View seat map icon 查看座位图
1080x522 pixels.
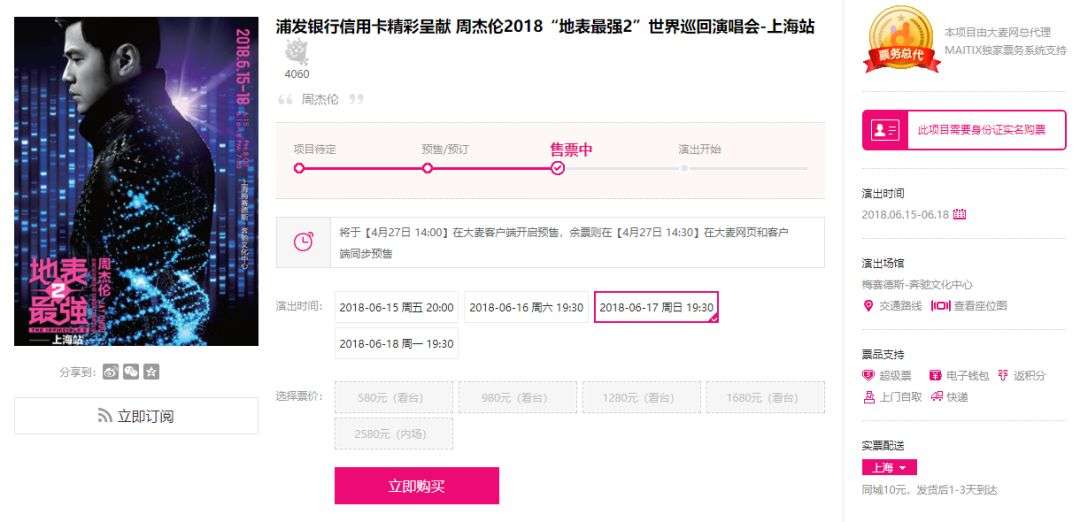point(941,306)
